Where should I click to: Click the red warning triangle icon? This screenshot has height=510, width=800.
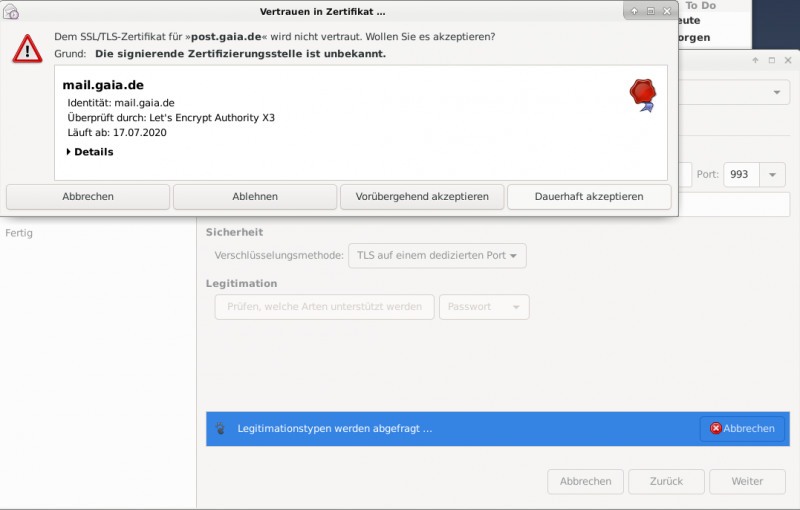pyautogui.click(x=27, y=49)
